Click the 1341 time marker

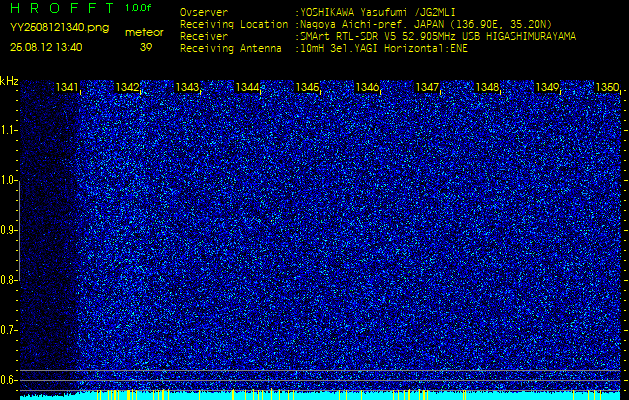(67, 87)
